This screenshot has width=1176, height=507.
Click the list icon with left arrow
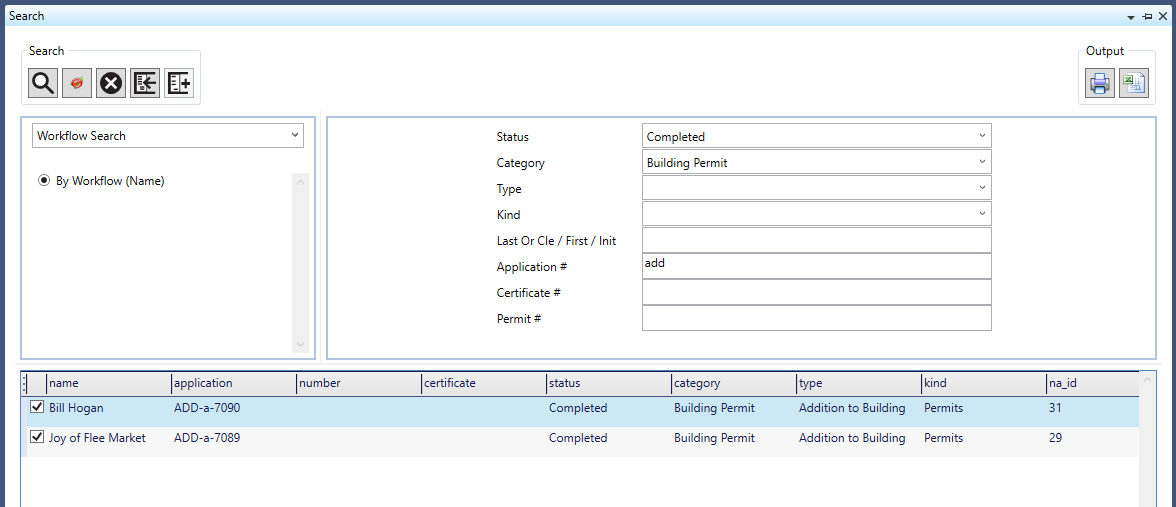[x=145, y=83]
